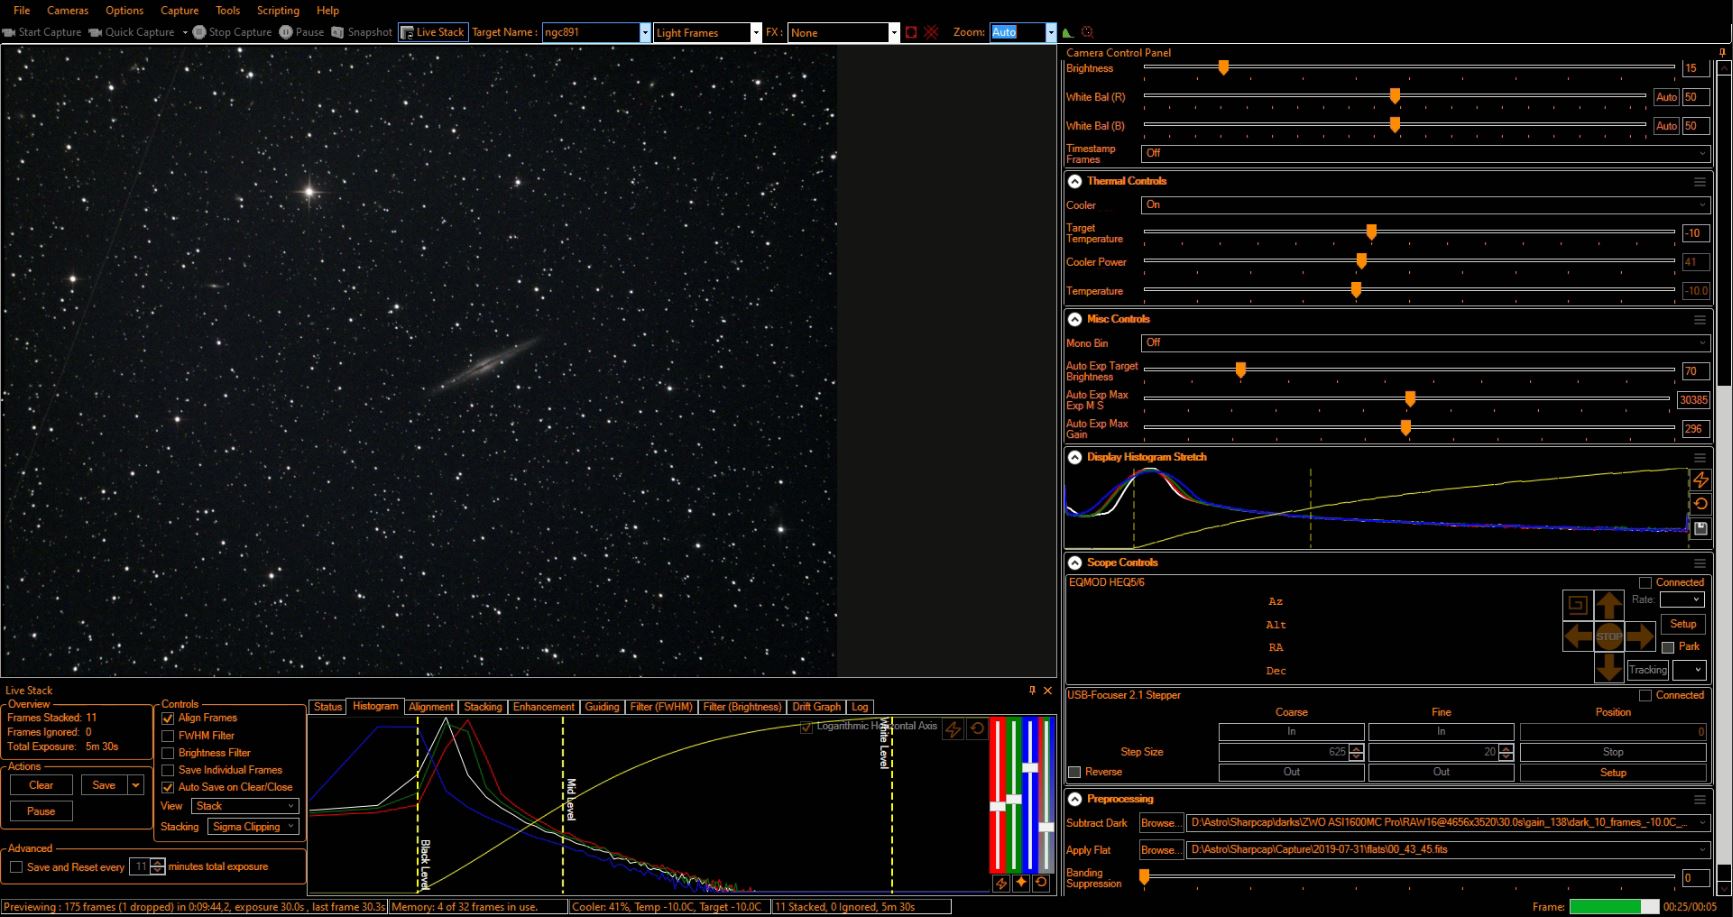Click the Quick Capture toolbar button

[132, 32]
